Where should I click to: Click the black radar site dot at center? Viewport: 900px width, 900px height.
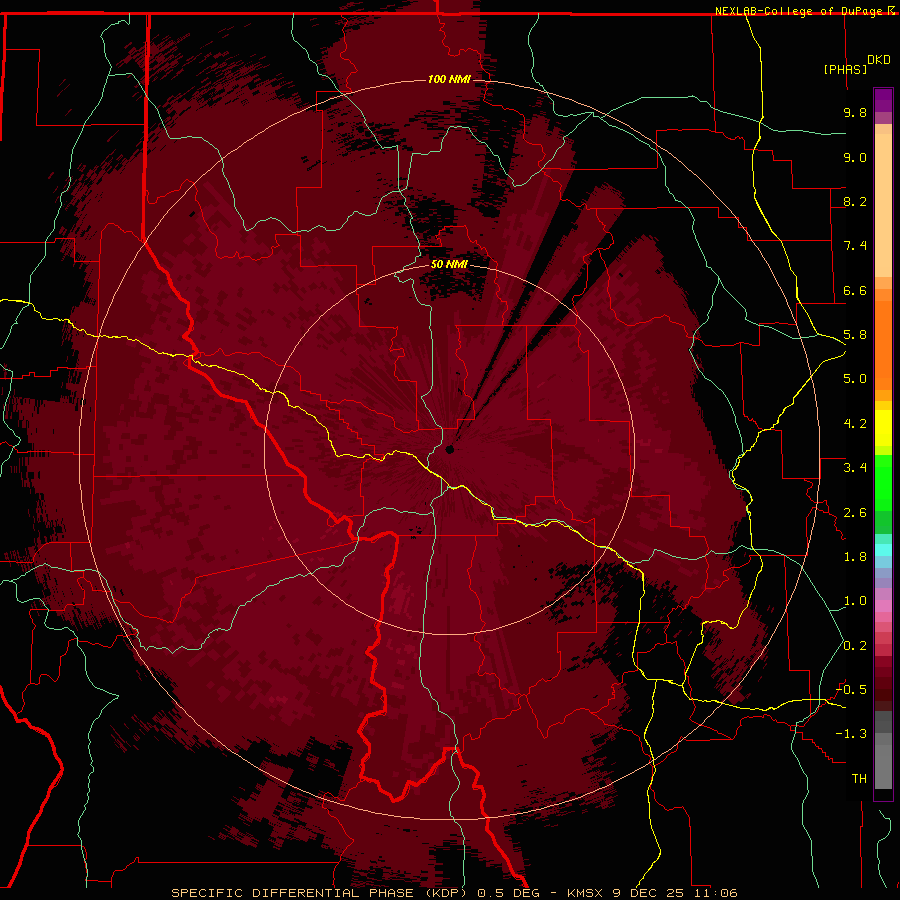449,449
